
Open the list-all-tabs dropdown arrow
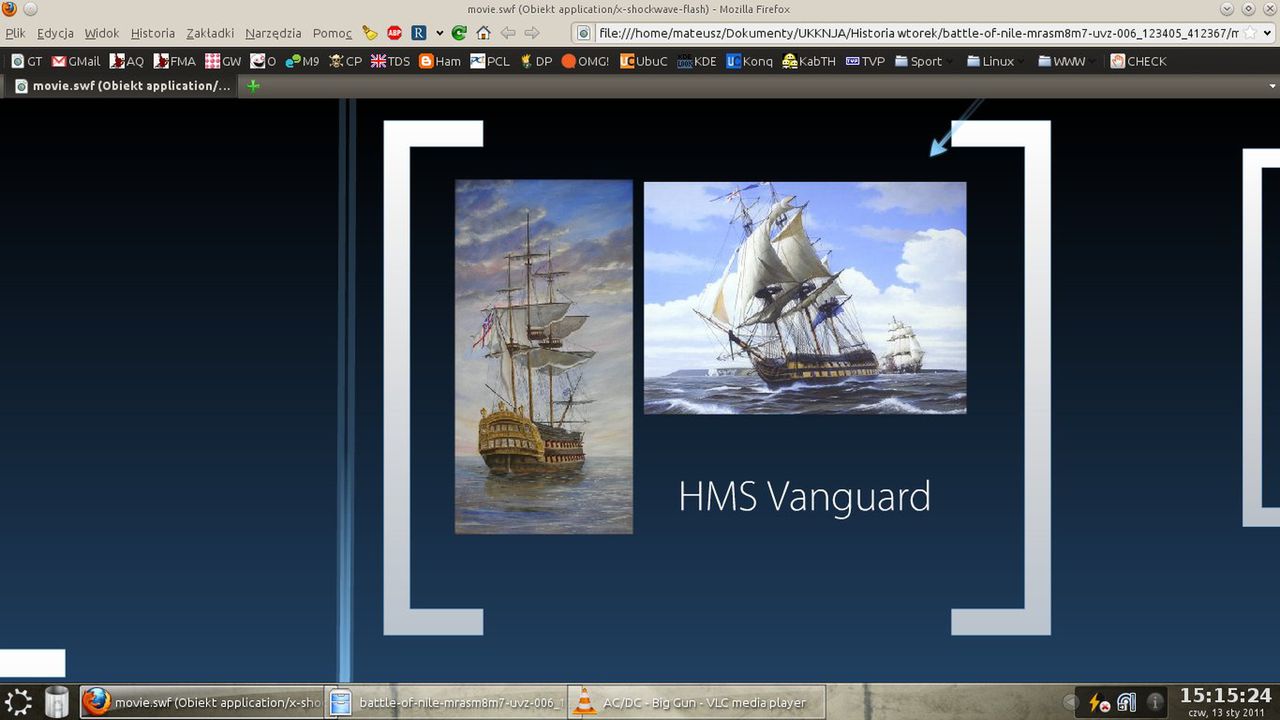click(1272, 86)
